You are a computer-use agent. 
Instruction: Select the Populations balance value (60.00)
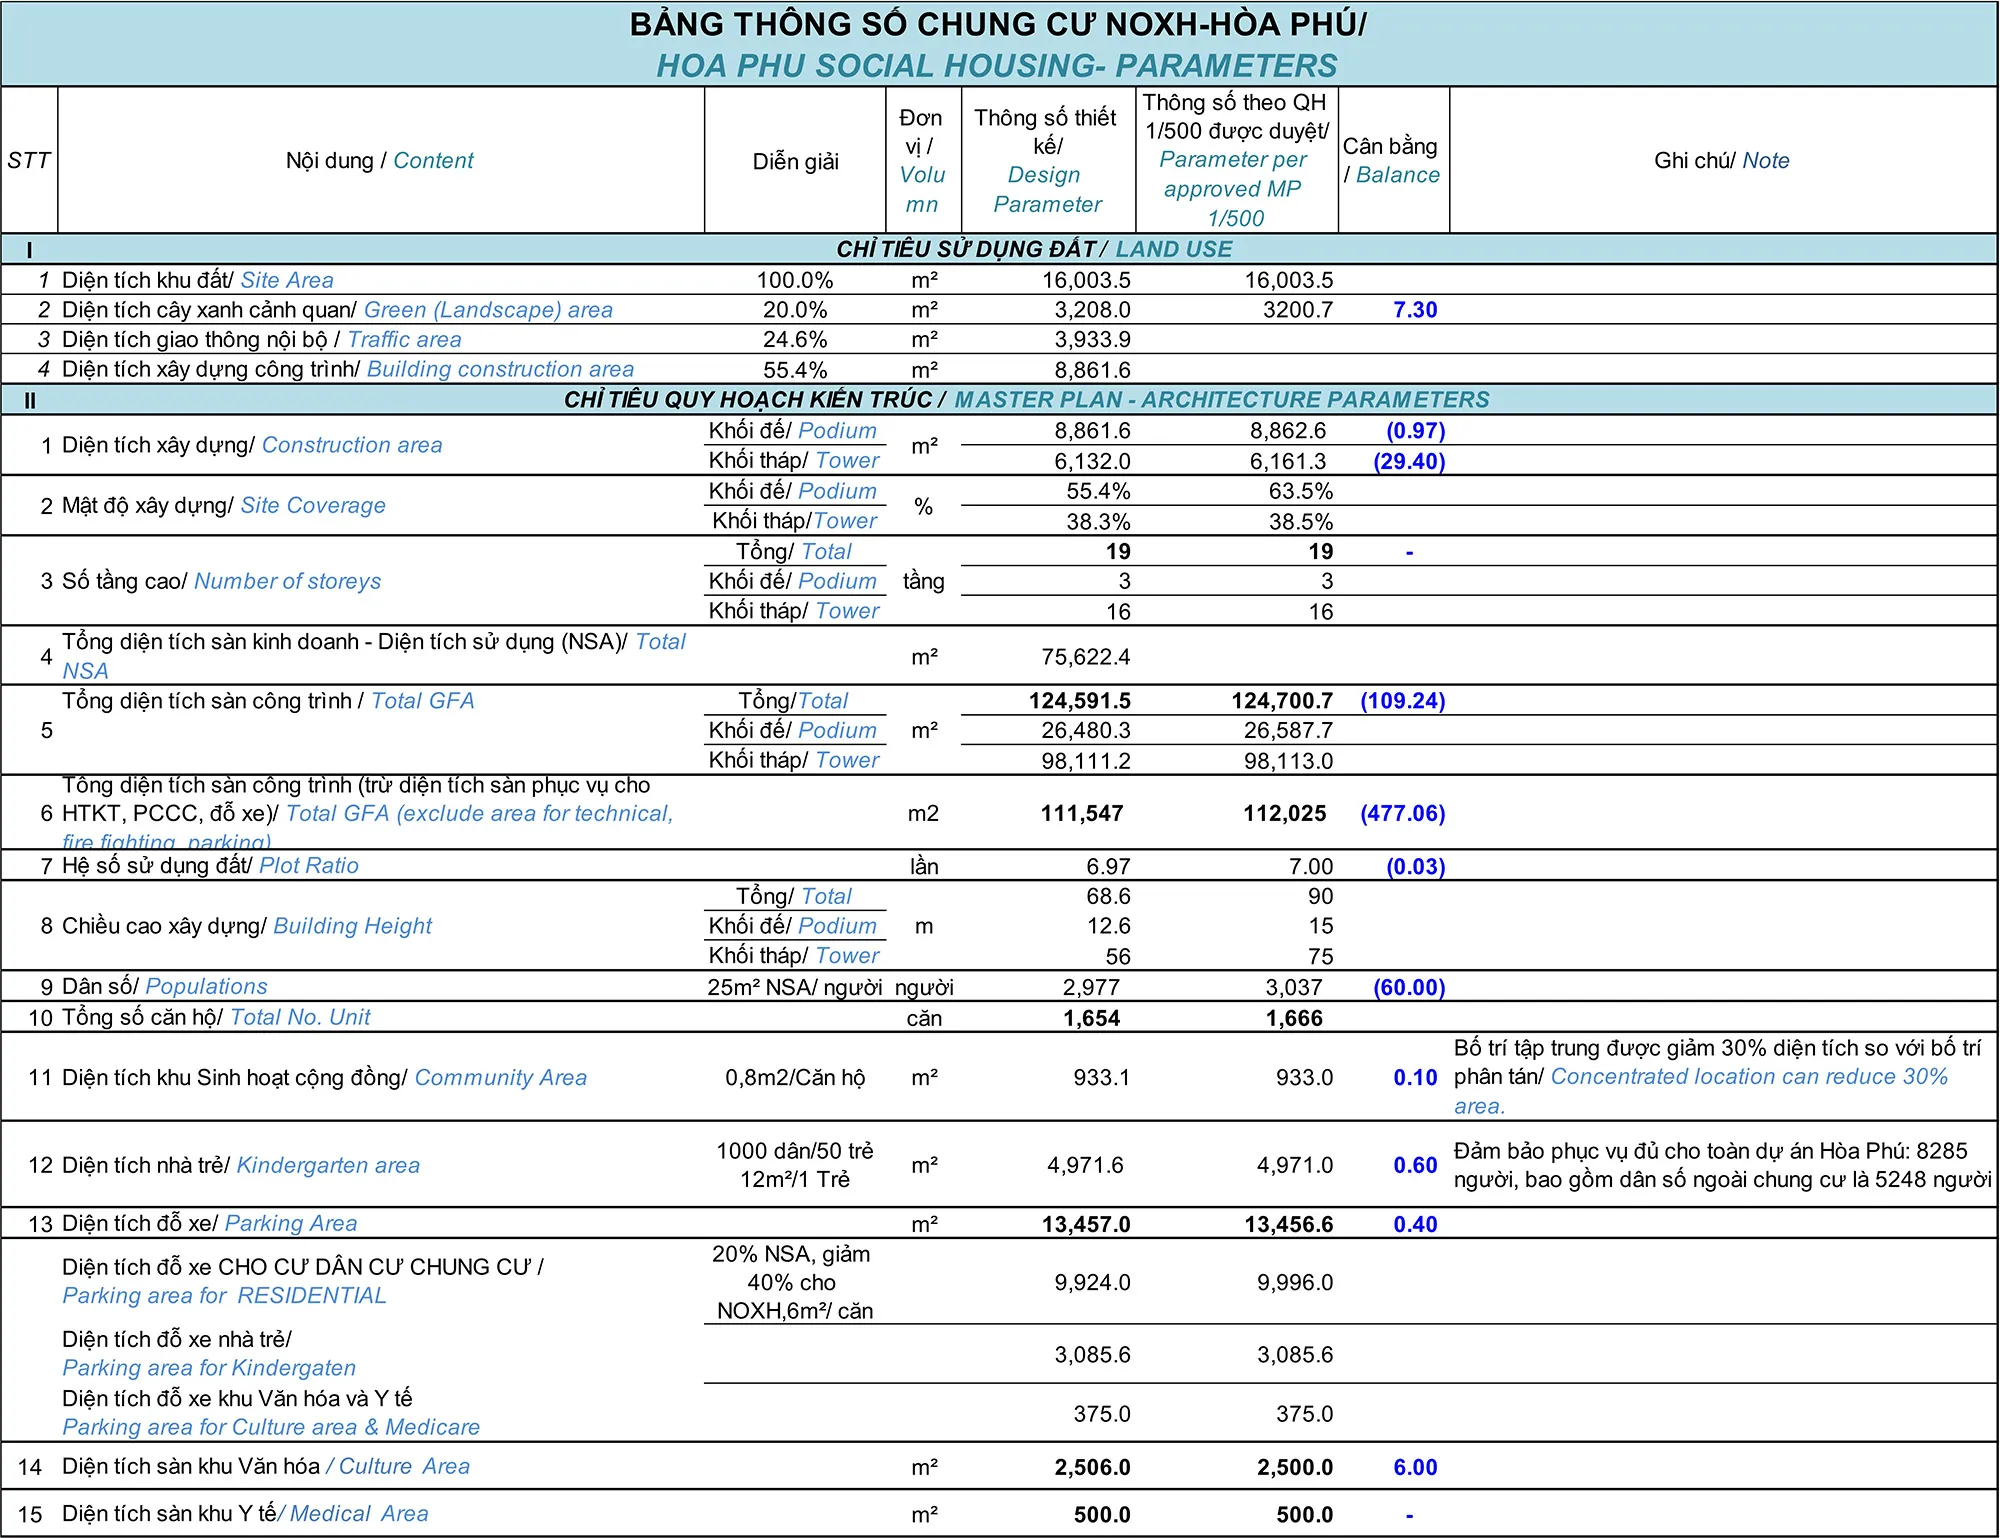pyautogui.click(x=1408, y=988)
